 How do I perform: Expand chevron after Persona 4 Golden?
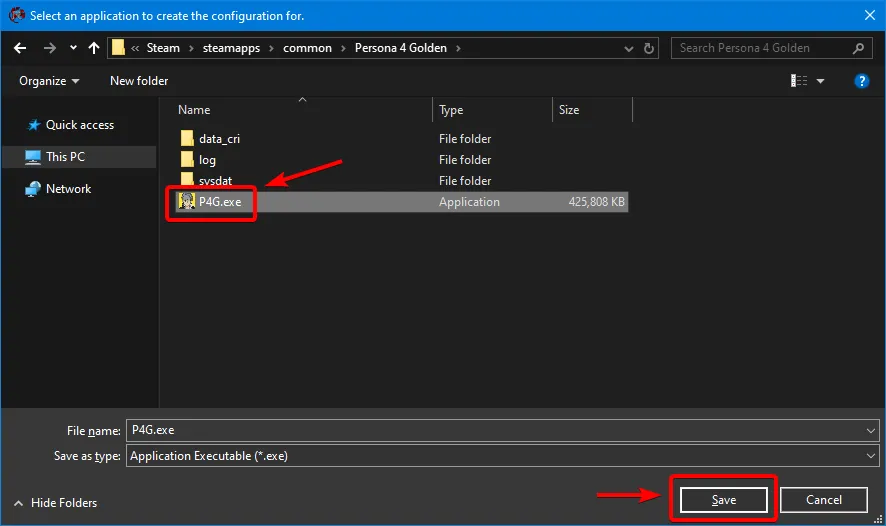[458, 49]
